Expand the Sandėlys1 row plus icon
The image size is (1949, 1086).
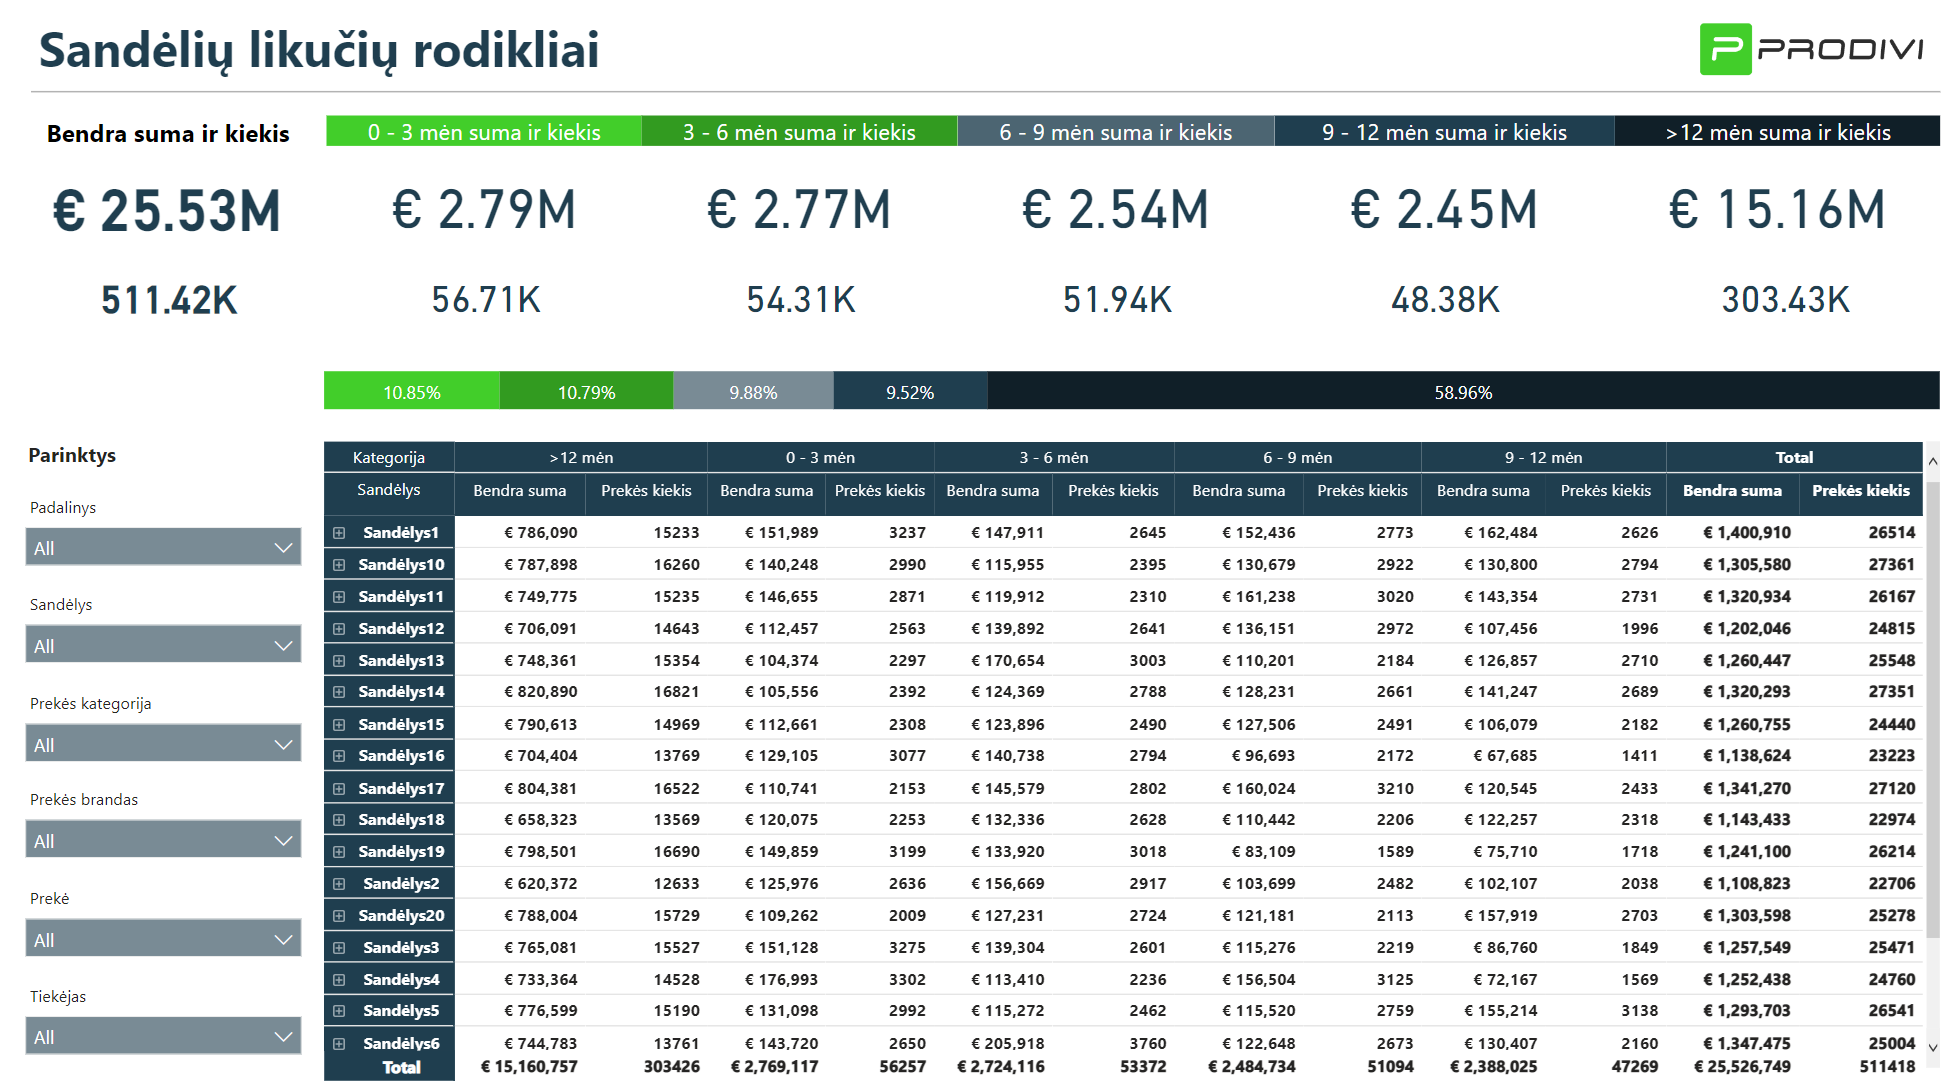click(339, 533)
